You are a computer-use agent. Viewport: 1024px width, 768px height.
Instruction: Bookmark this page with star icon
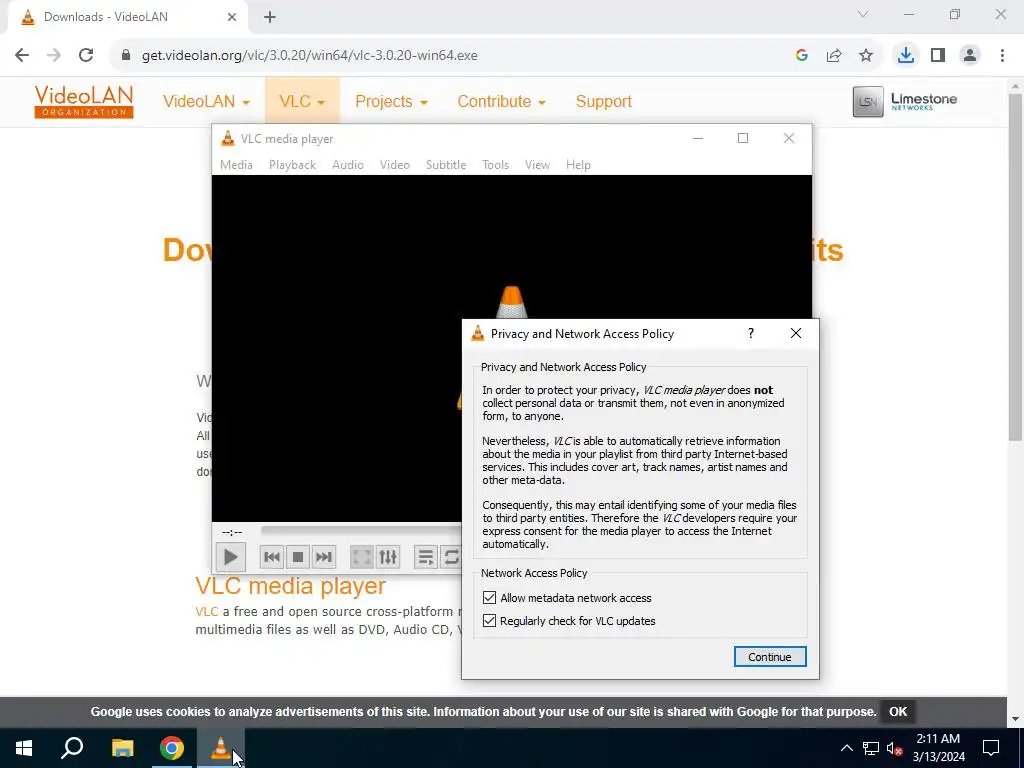pyautogui.click(x=866, y=56)
